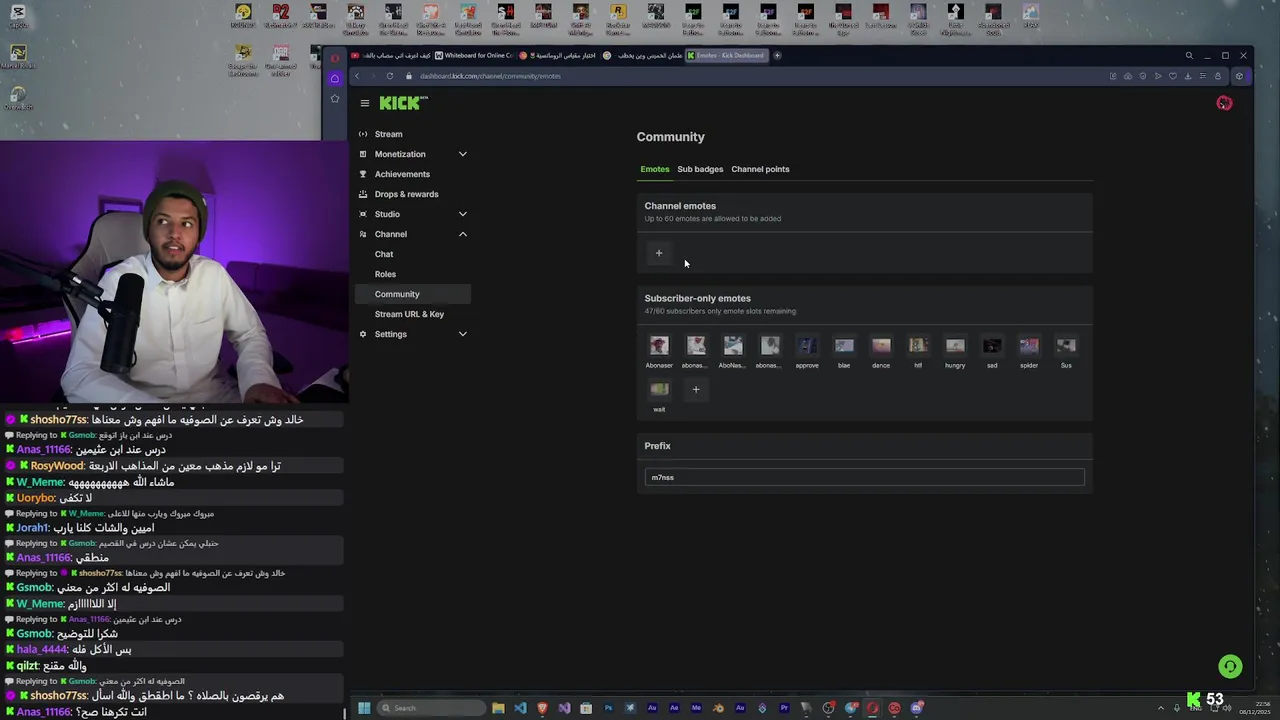Click the browser back arrow
This screenshot has width=1280, height=720.
click(x=357, y=76)
